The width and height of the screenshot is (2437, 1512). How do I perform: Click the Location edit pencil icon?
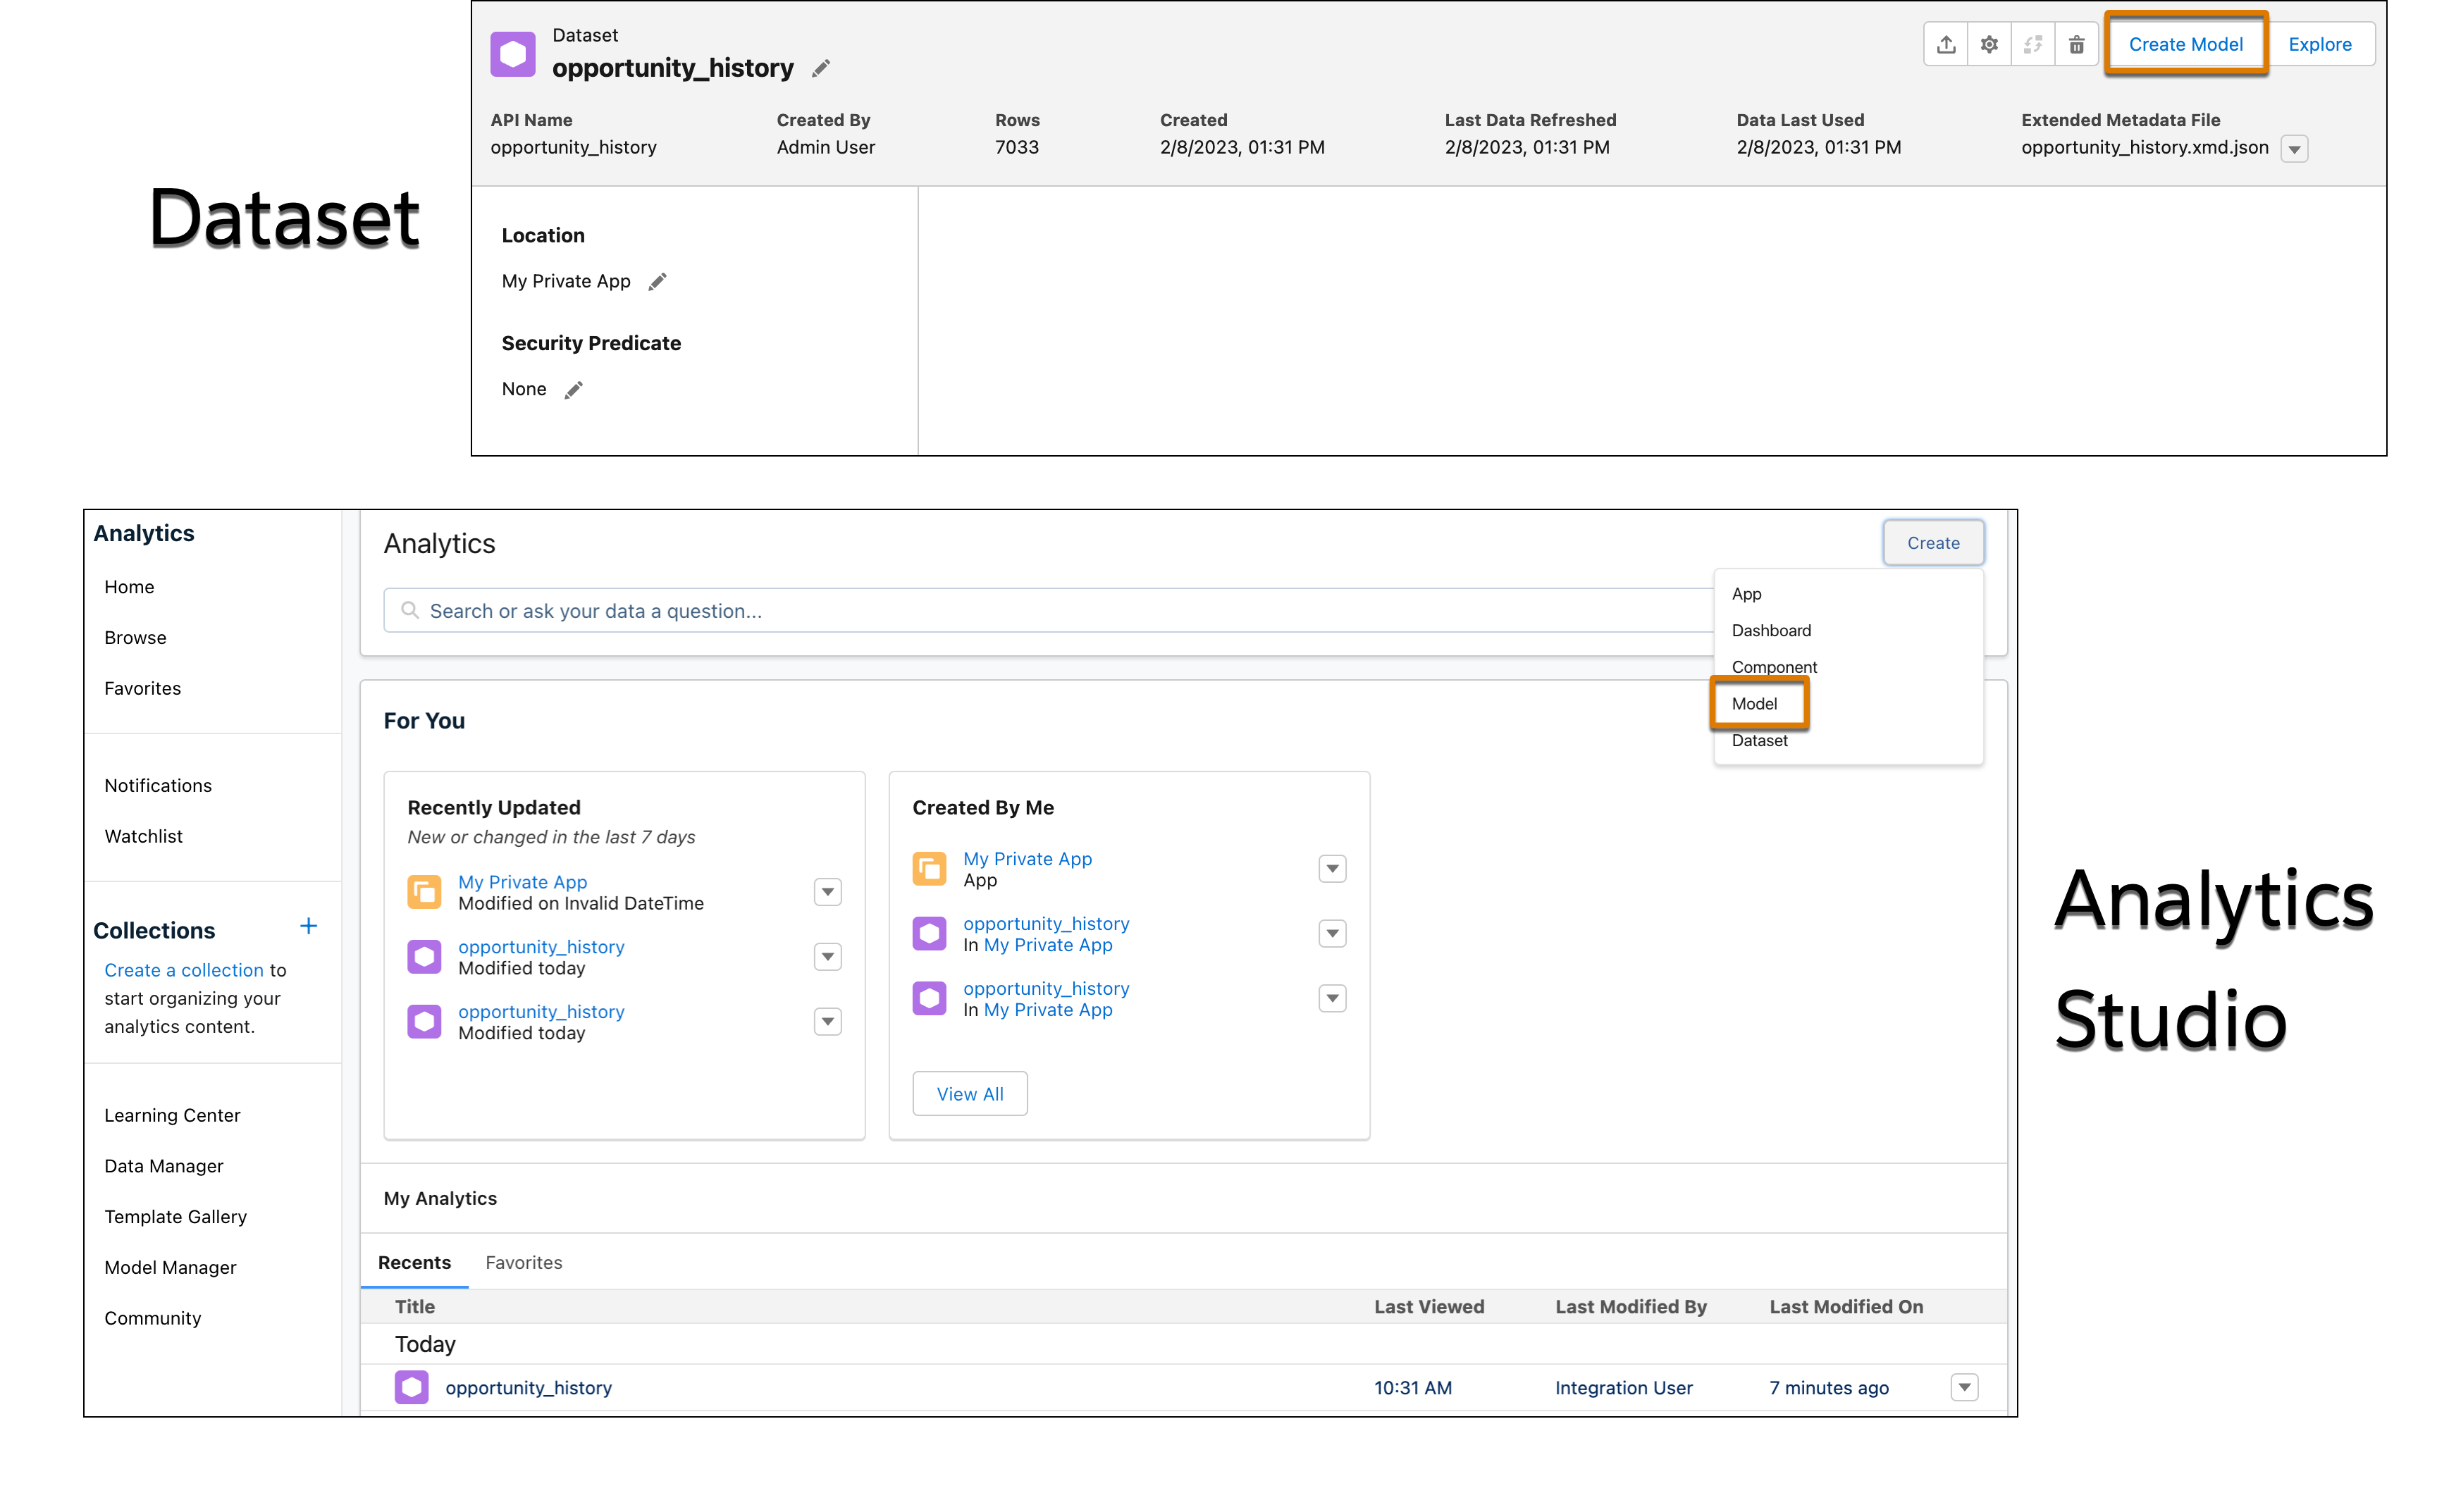pos(657,280)
